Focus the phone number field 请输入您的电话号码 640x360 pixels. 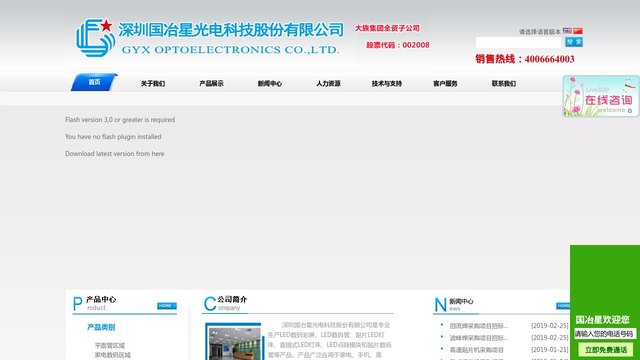pyautogui.click(x=605, y=334)
